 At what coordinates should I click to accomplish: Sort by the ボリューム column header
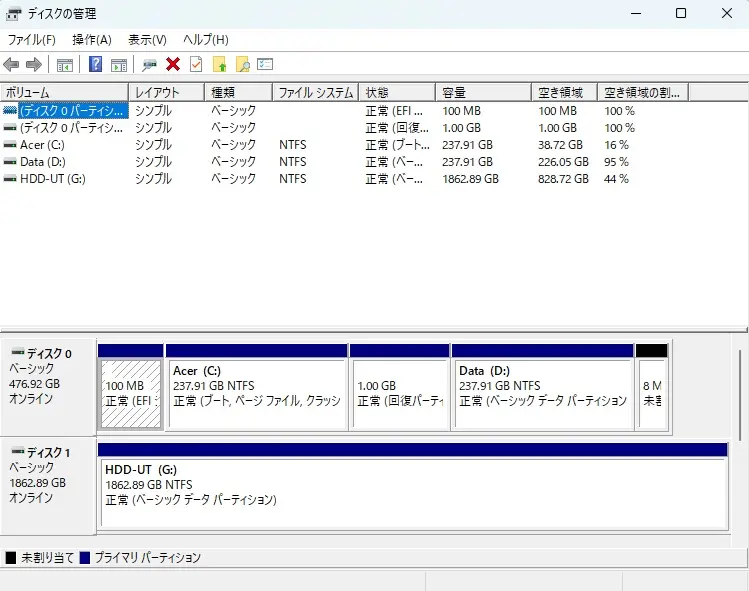[x=64, y=92]
